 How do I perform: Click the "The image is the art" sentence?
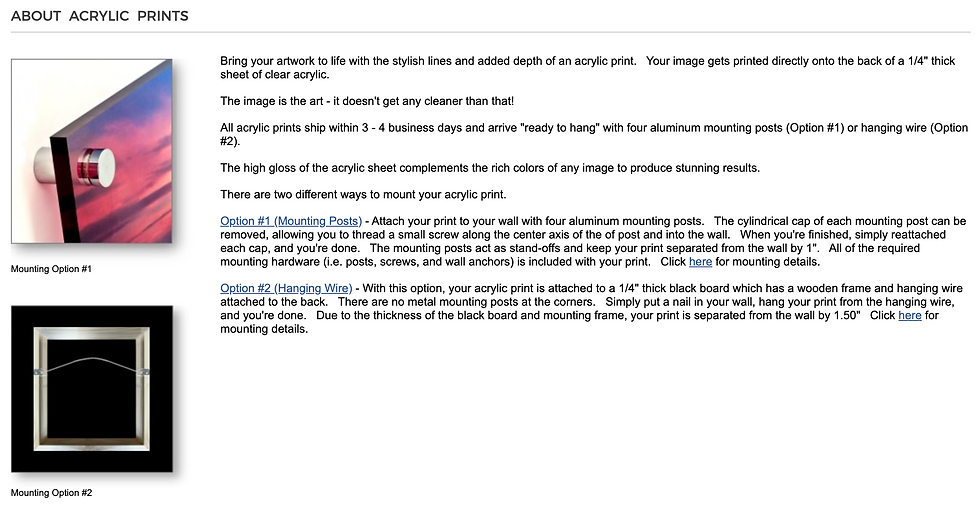point(367,101)
